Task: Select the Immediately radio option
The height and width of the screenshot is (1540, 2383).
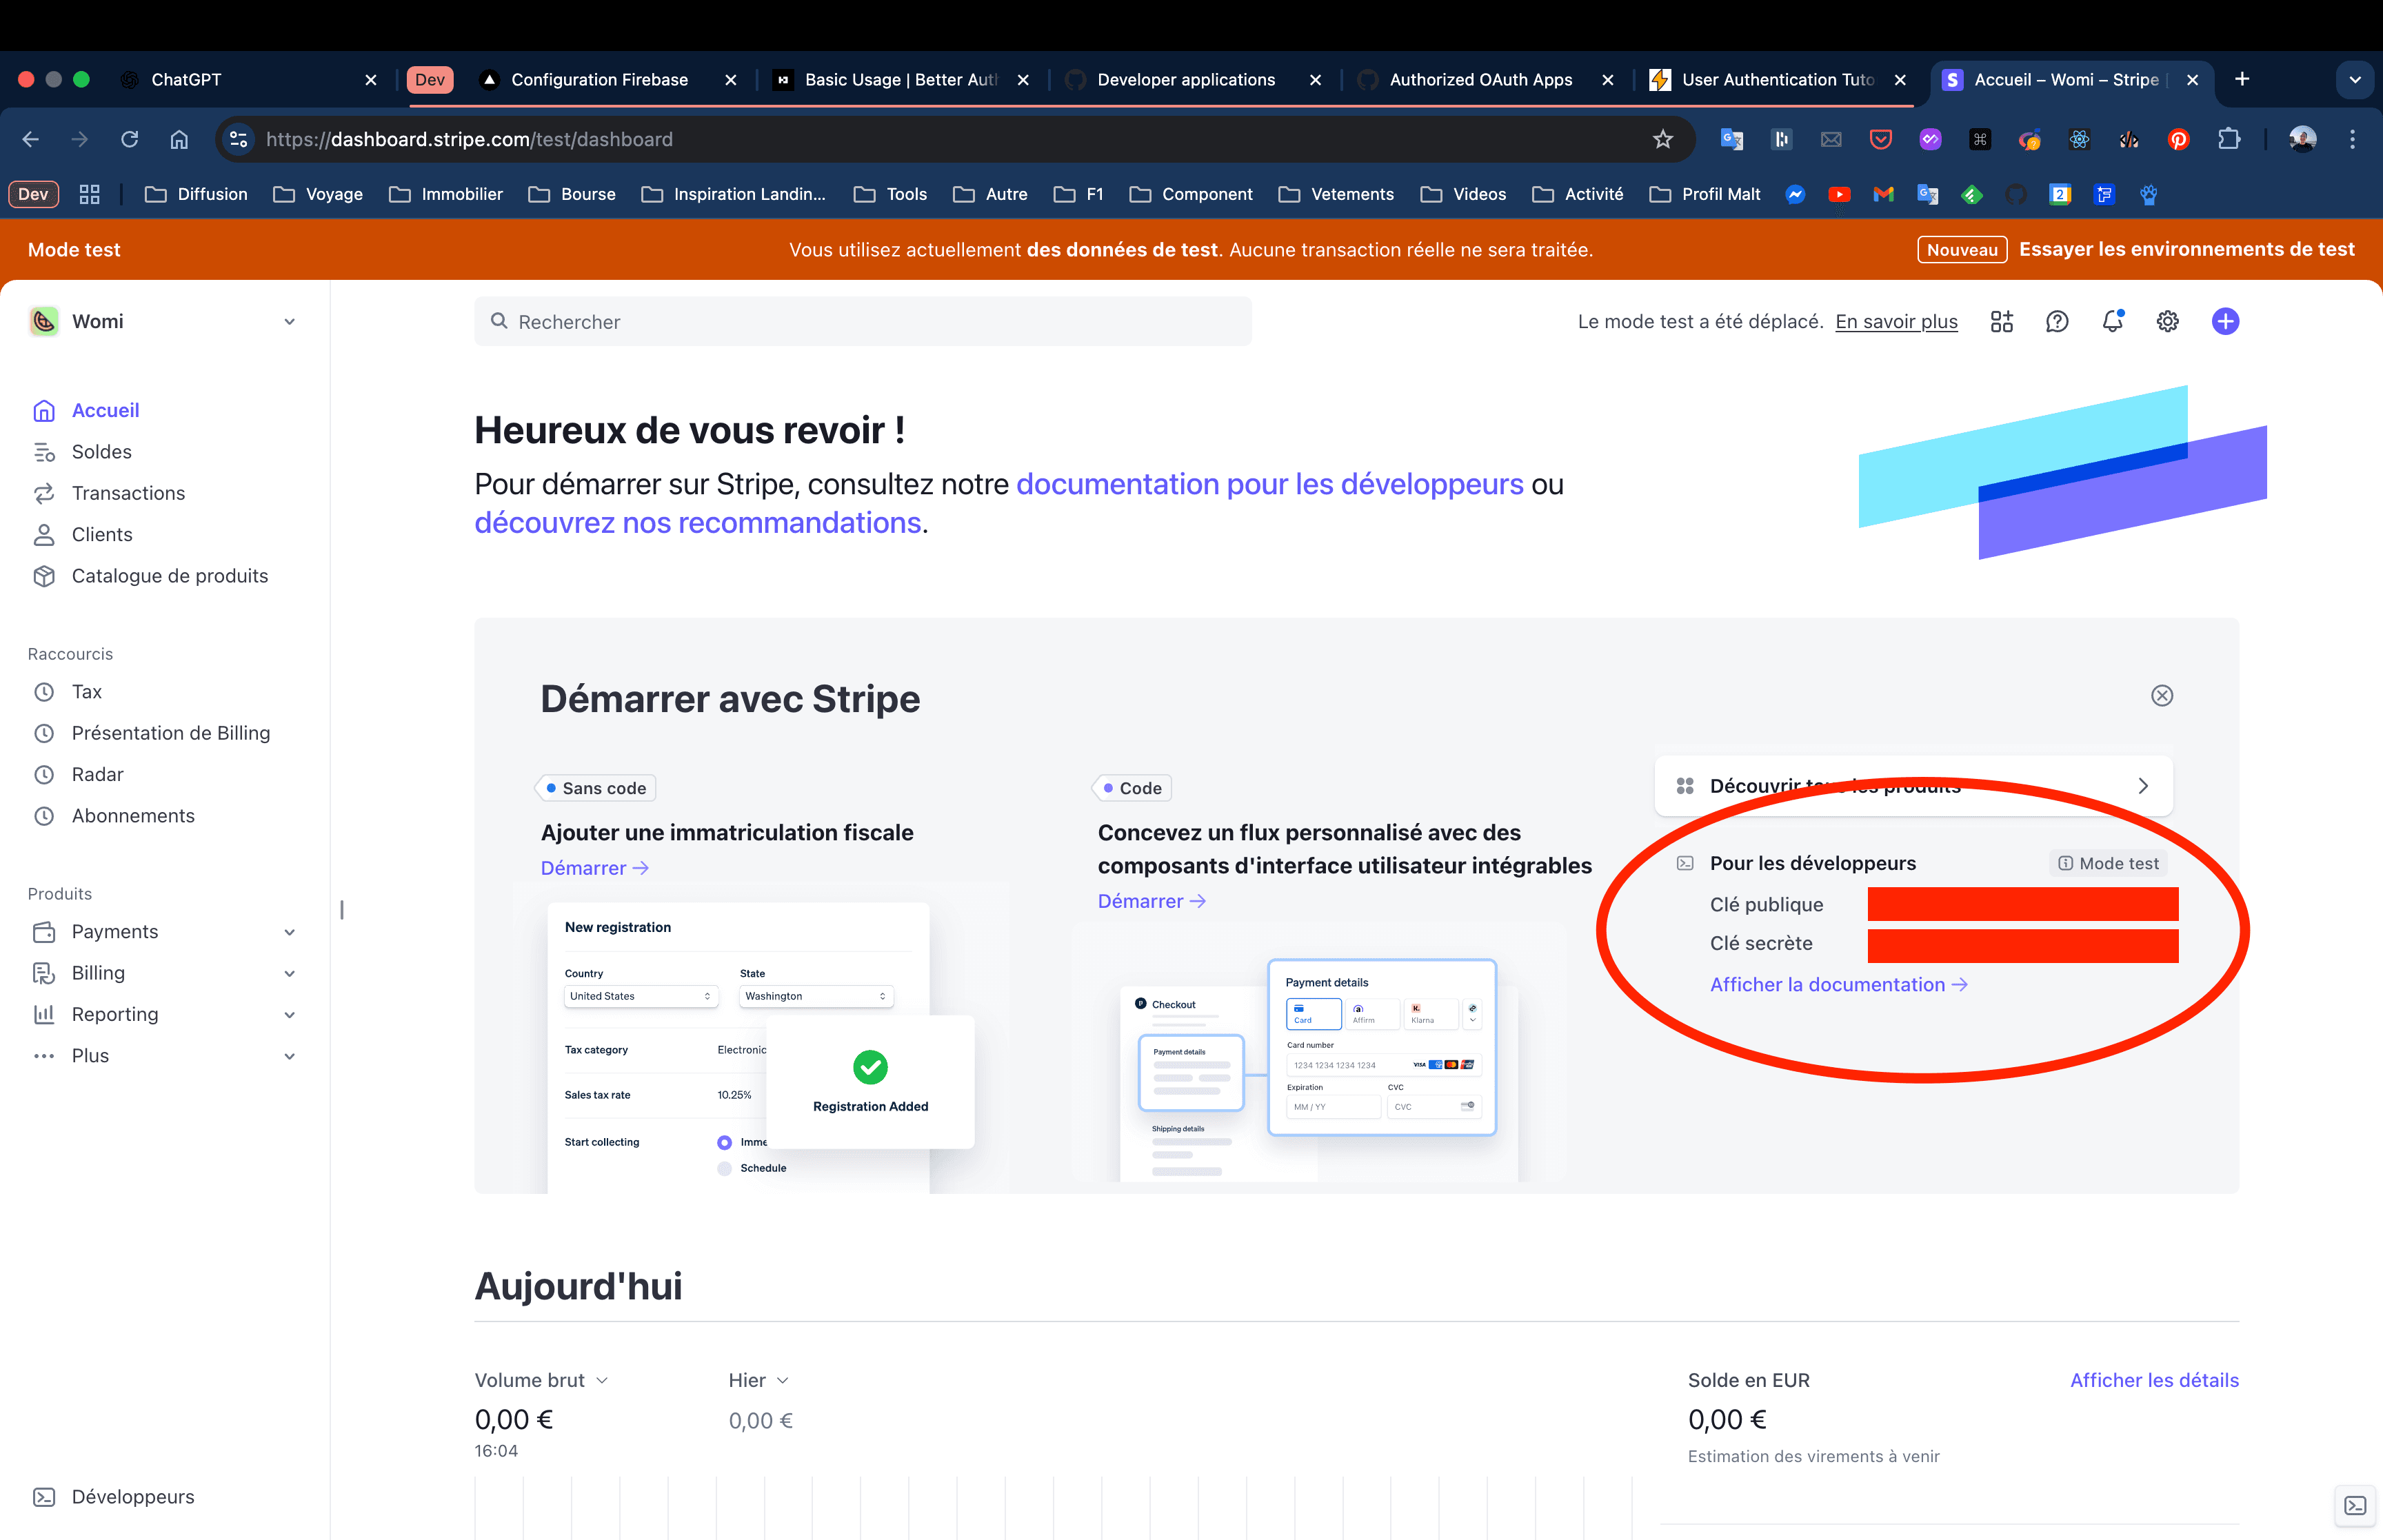Action: 724,1142
